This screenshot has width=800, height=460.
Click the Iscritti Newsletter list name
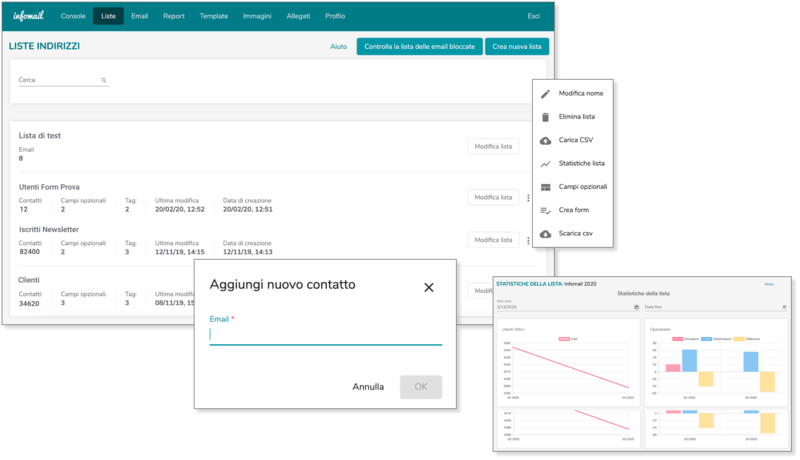point(48,229)
